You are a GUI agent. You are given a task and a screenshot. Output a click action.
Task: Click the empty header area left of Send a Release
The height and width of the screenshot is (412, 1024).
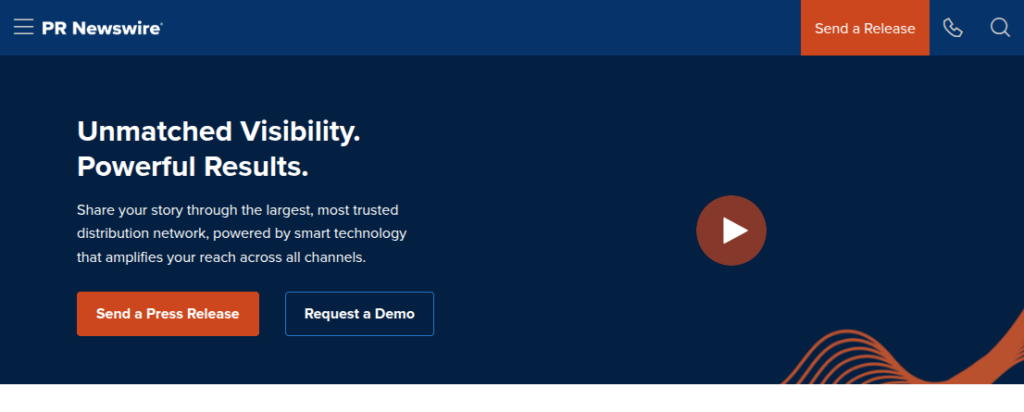coord(500,28)
